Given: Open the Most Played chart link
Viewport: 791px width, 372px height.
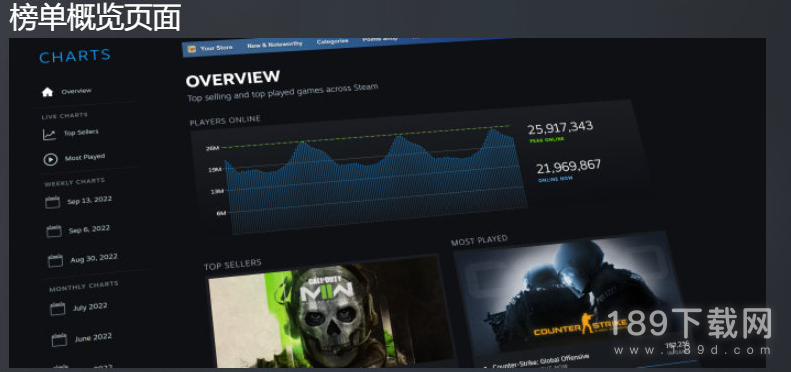Looking at the screenshot, I should pos(85,157).
